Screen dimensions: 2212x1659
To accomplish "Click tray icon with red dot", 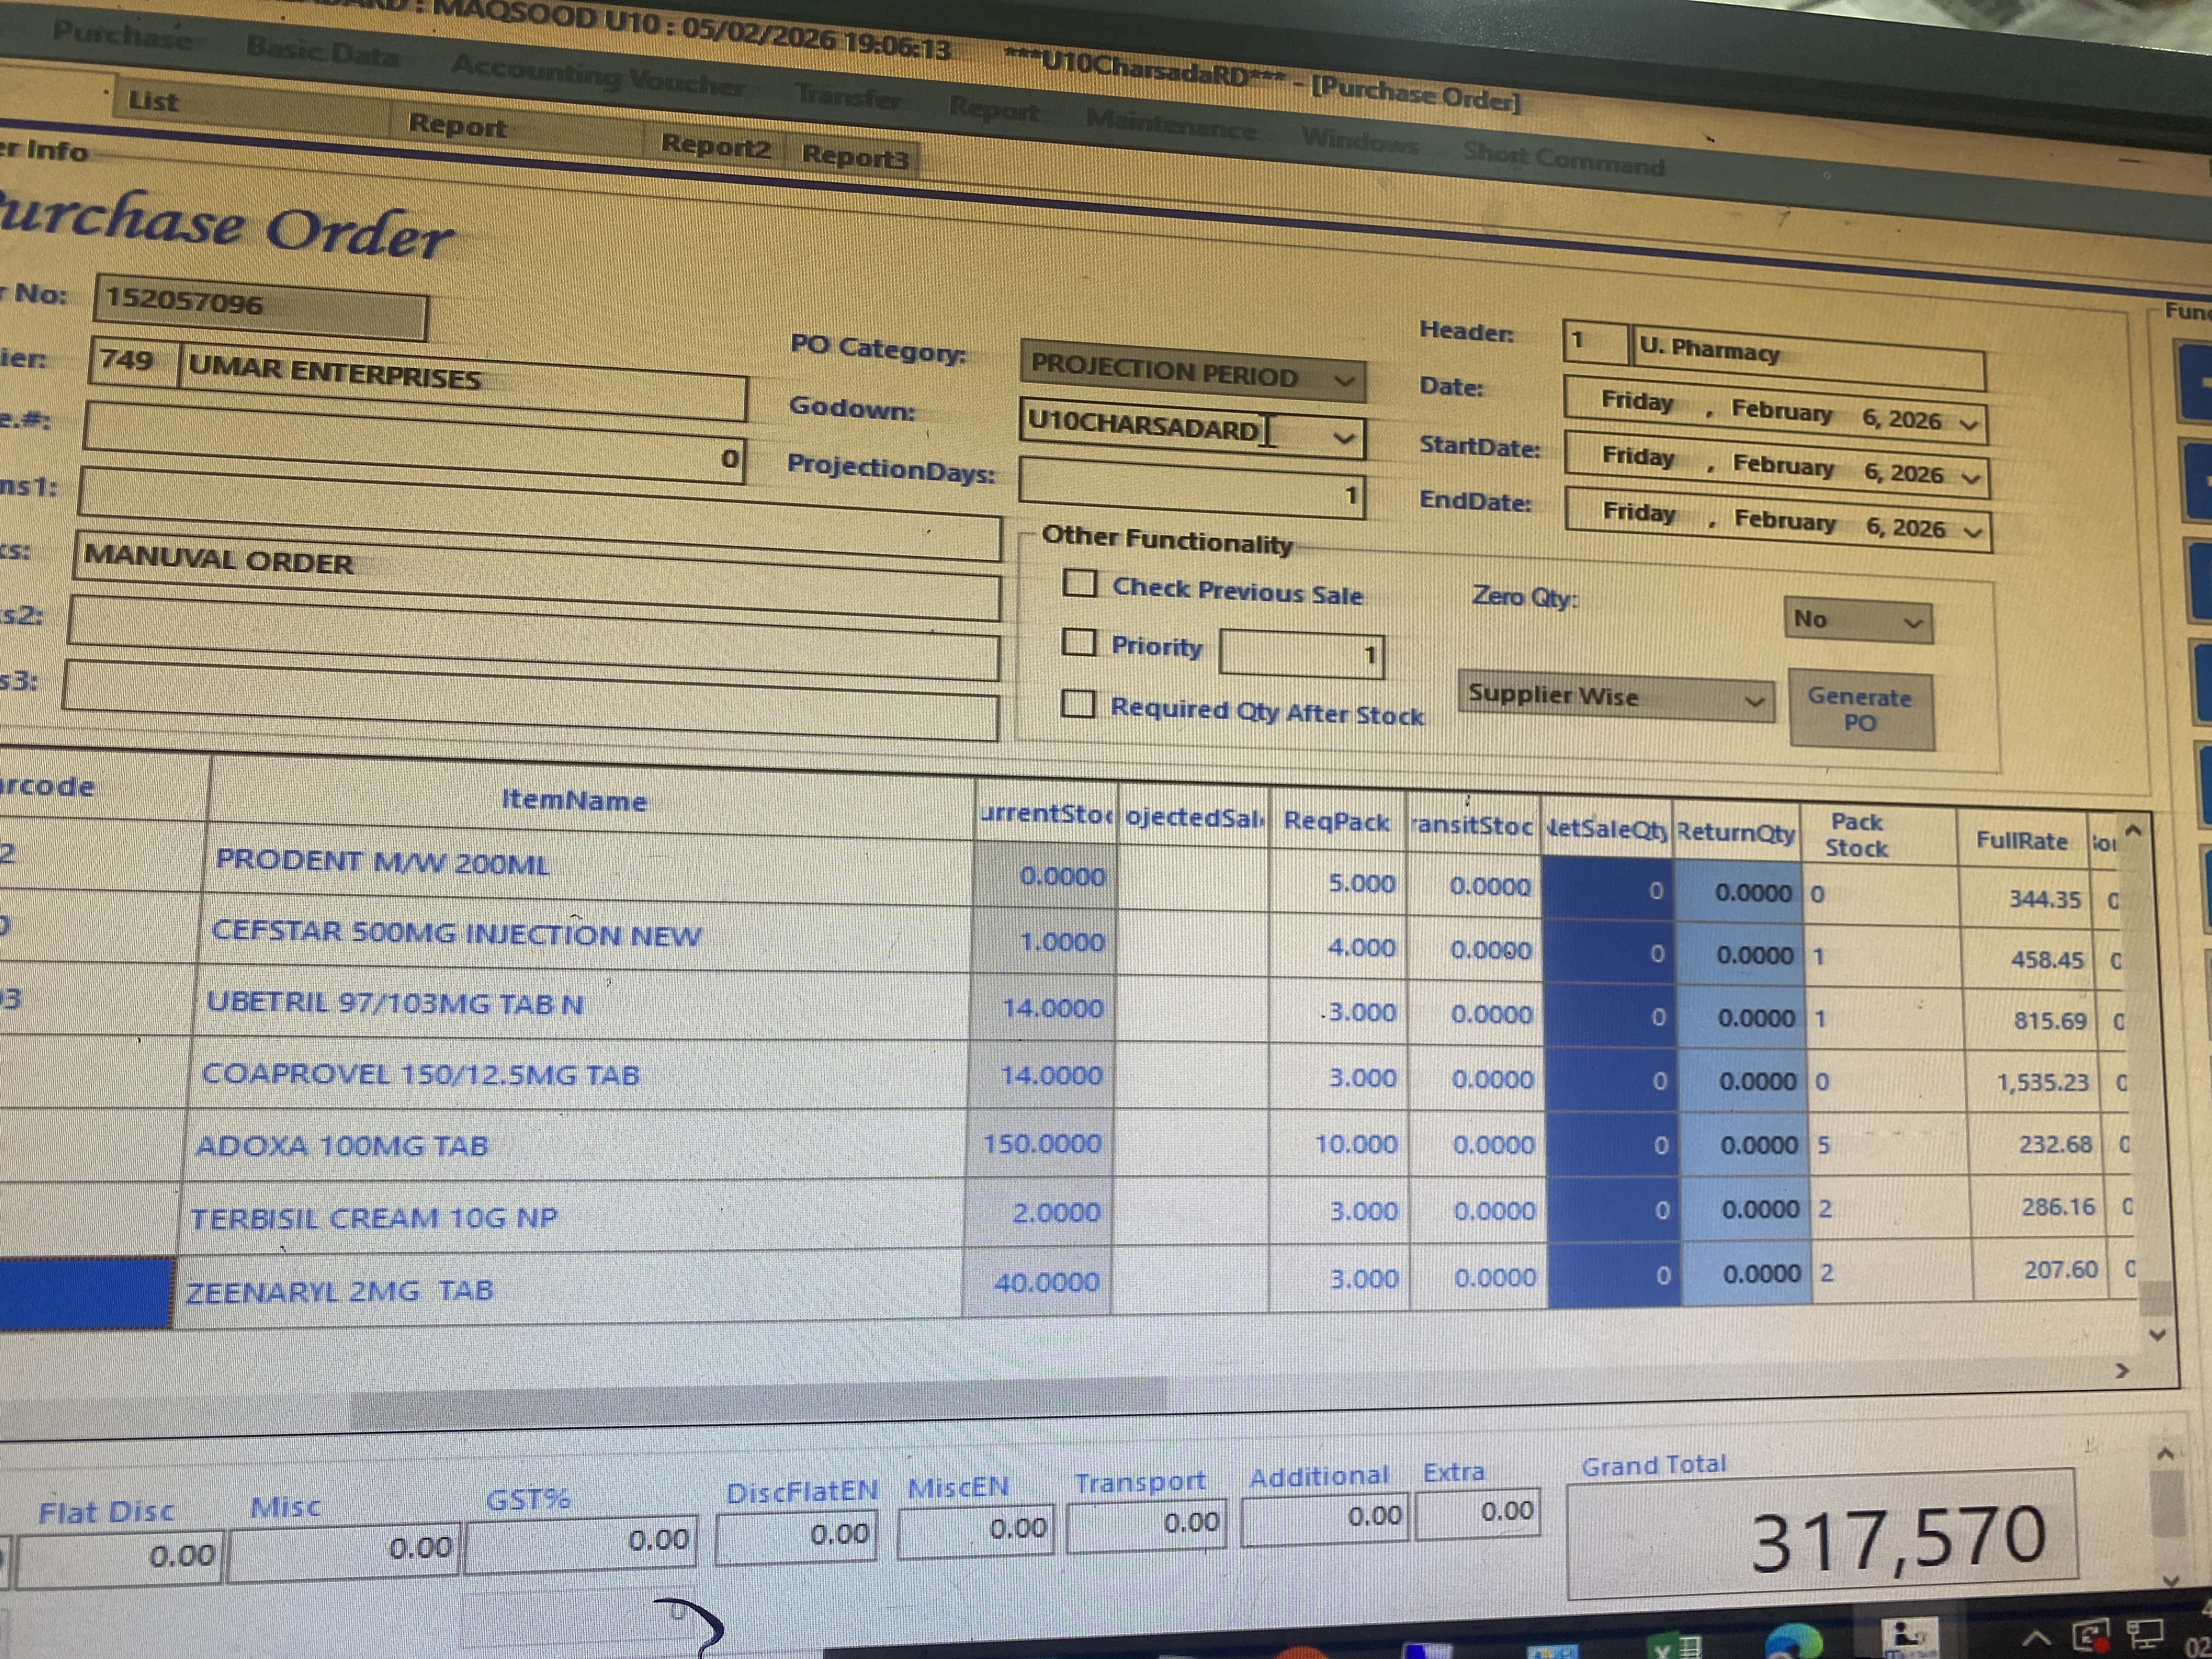I will tap(2091, 1636).
